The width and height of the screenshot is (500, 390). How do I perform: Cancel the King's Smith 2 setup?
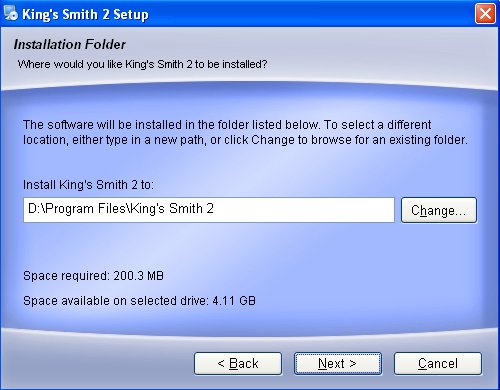(438, 363)
